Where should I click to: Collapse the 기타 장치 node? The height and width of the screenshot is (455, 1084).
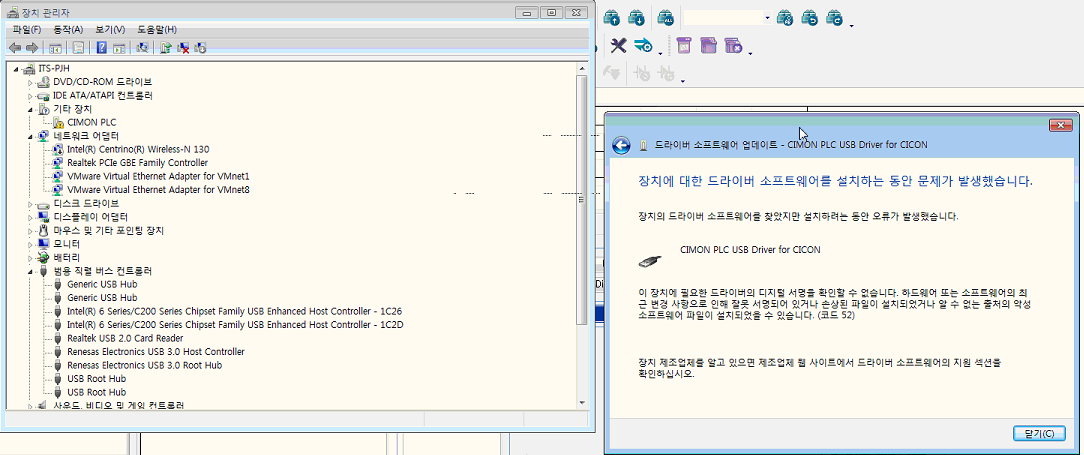pos(30,109)
